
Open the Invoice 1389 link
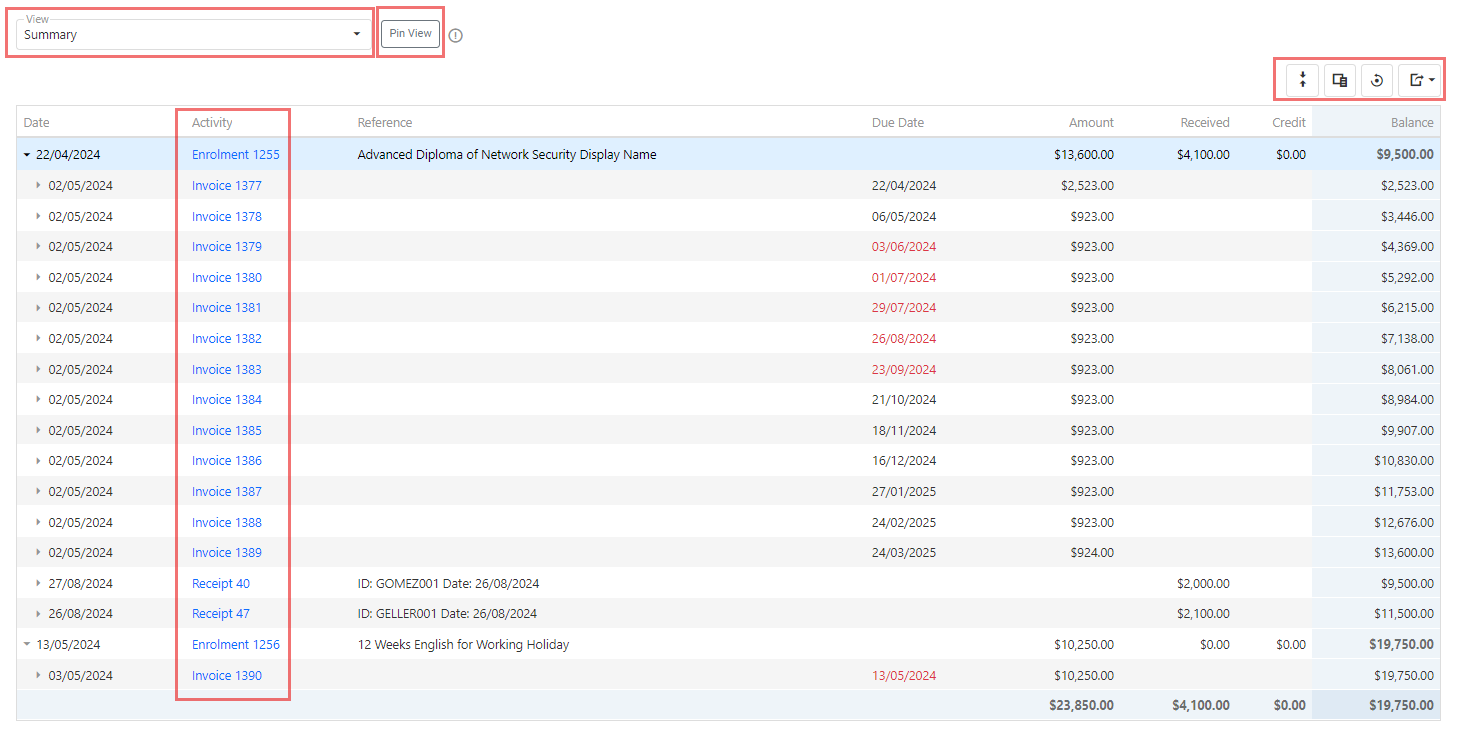click(x=226, y=553)
